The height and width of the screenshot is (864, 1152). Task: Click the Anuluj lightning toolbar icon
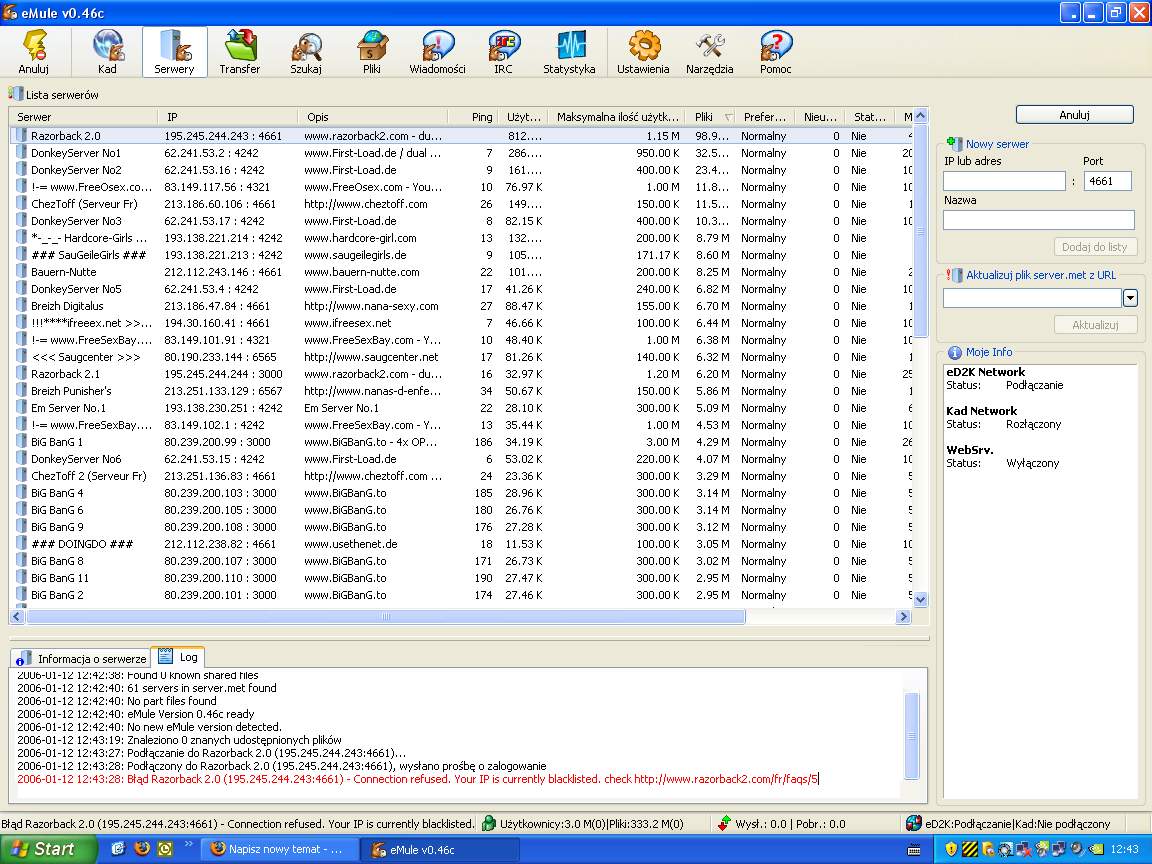(x=34, y=51)
